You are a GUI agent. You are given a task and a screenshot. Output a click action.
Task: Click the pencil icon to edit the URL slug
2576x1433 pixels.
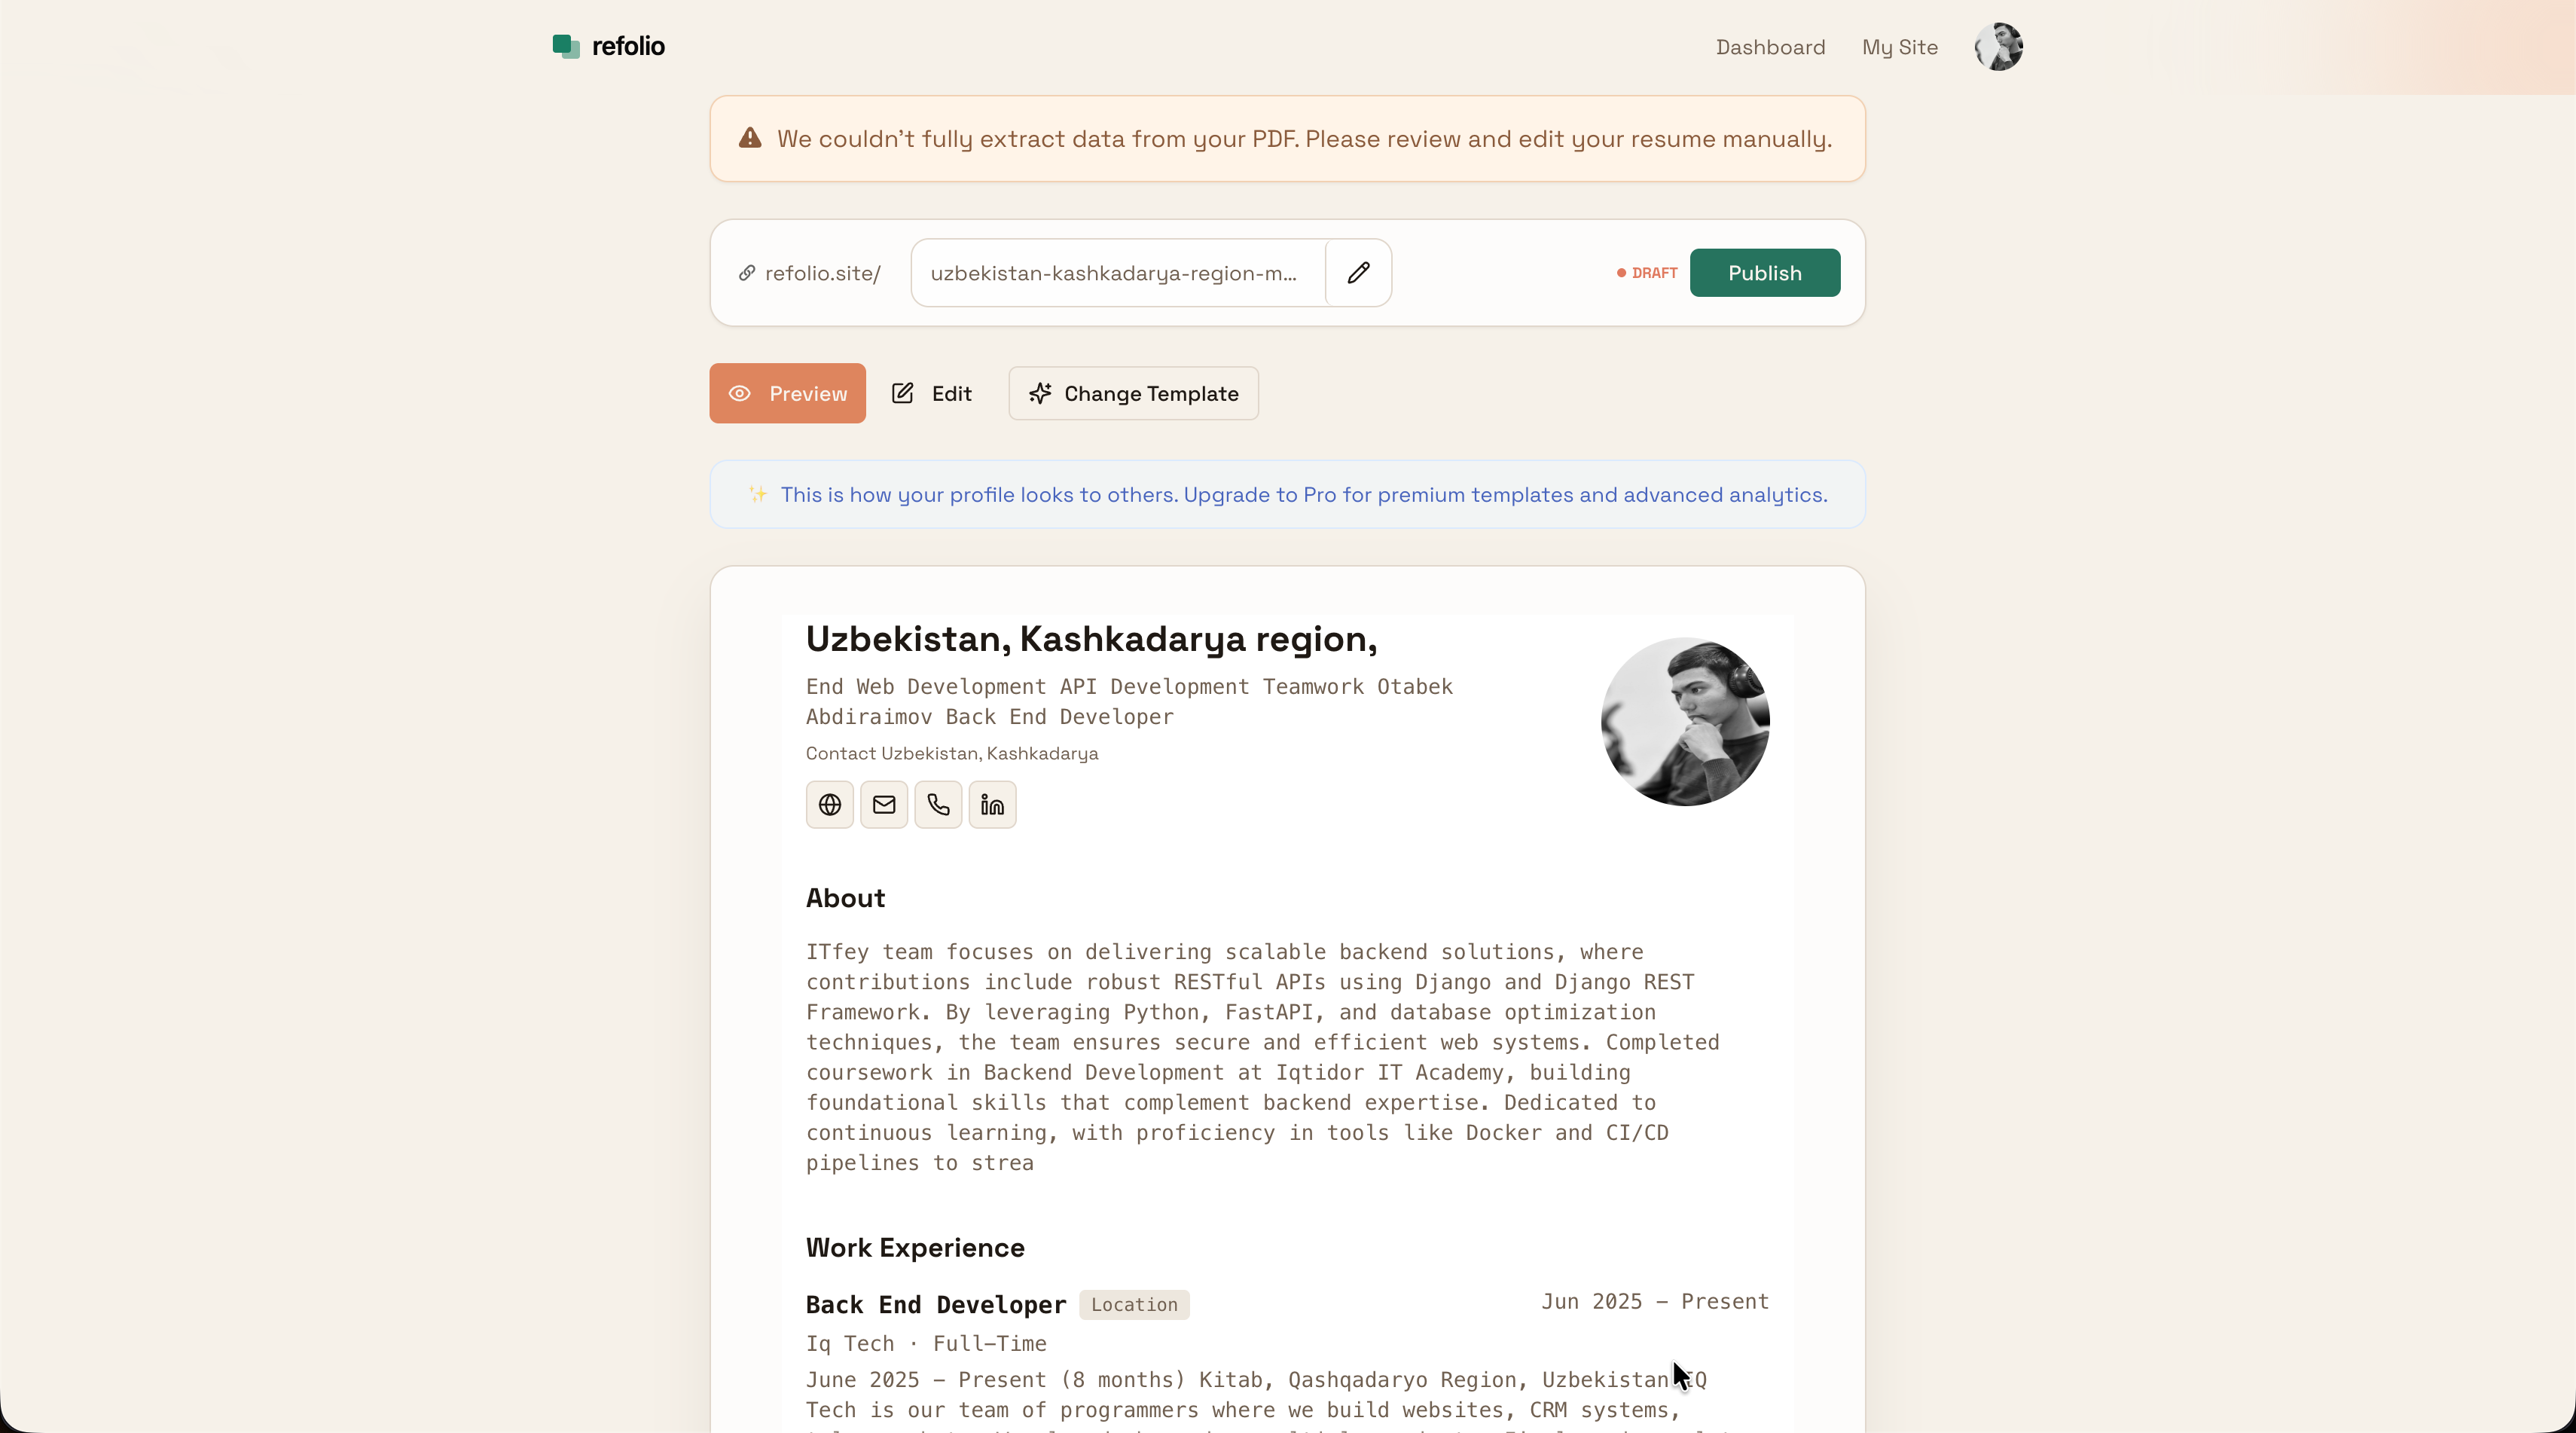1358,272
